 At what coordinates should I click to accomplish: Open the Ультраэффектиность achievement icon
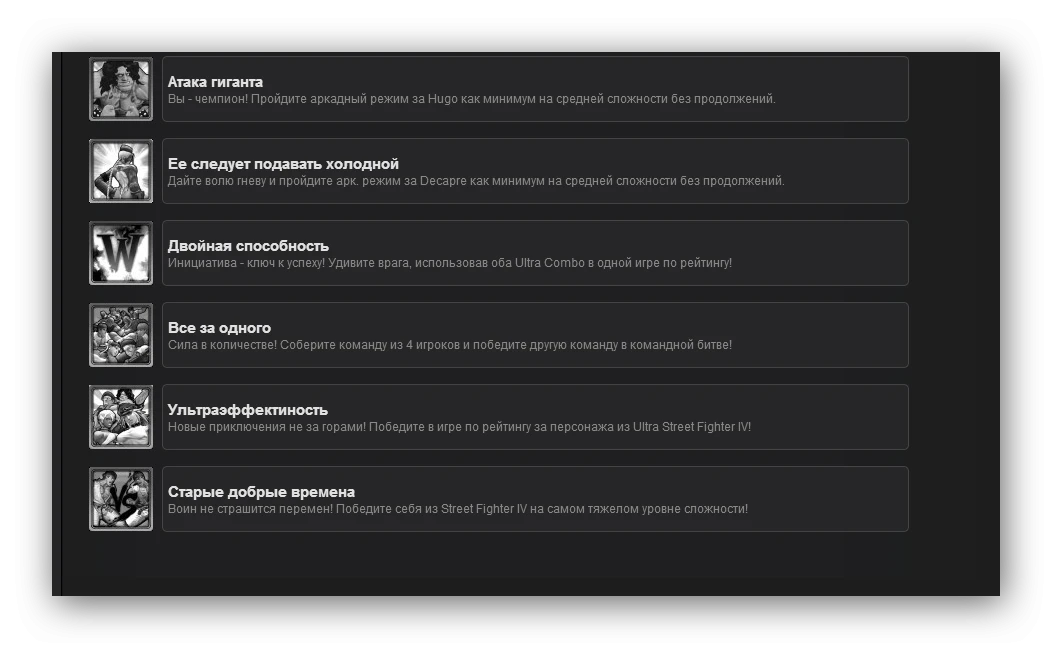click(121, 417)
